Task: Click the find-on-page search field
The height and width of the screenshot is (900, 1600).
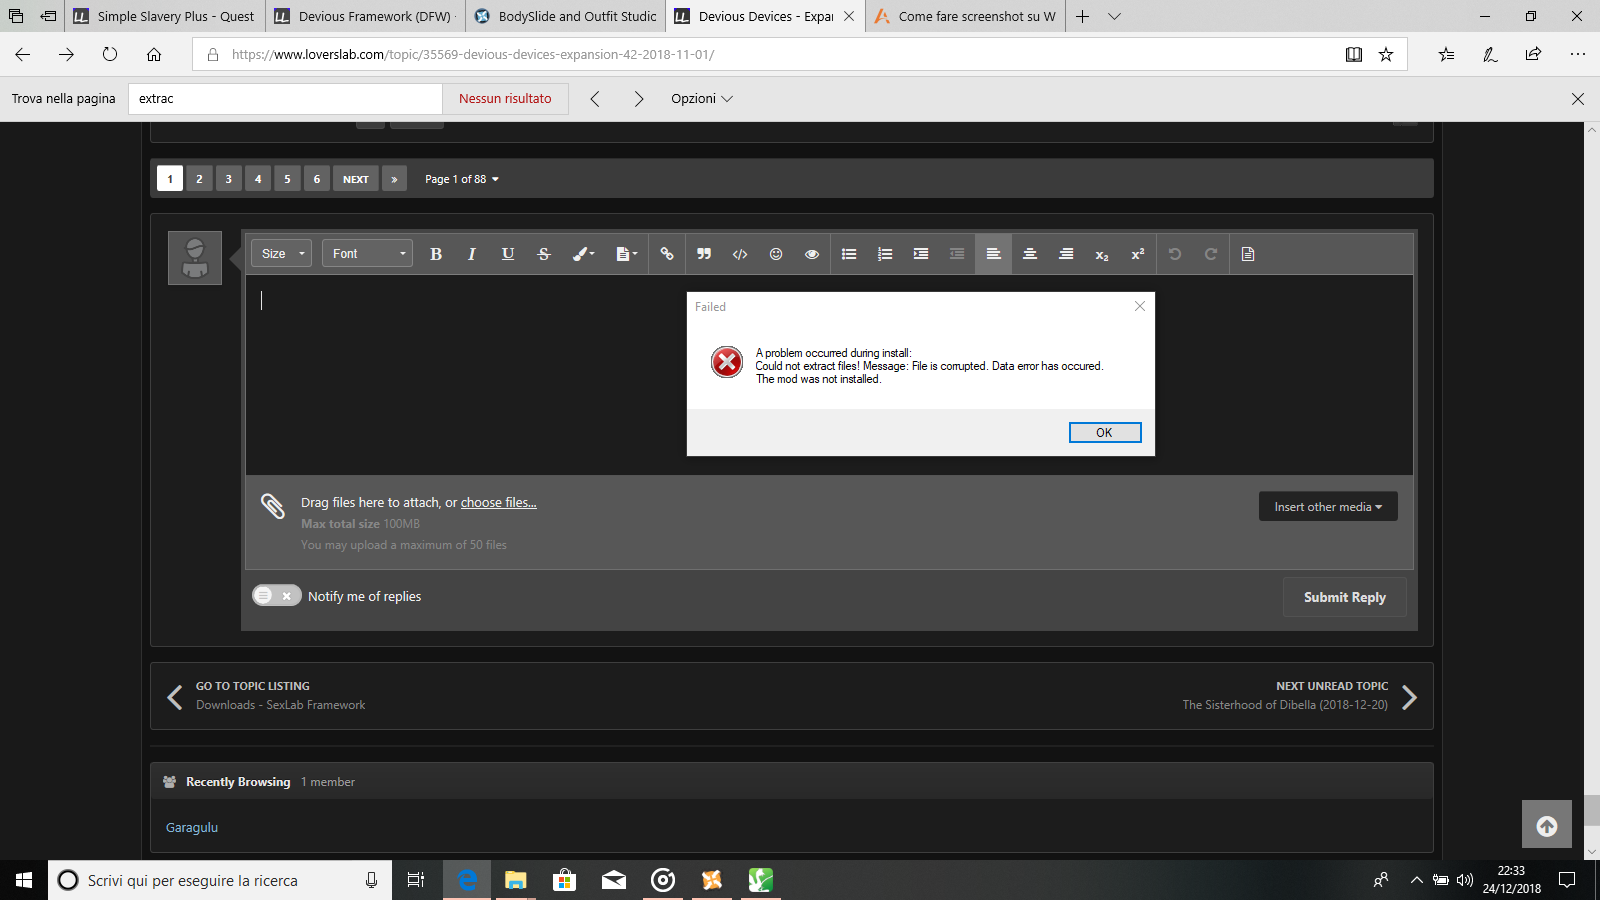Action: coord(285,99)
